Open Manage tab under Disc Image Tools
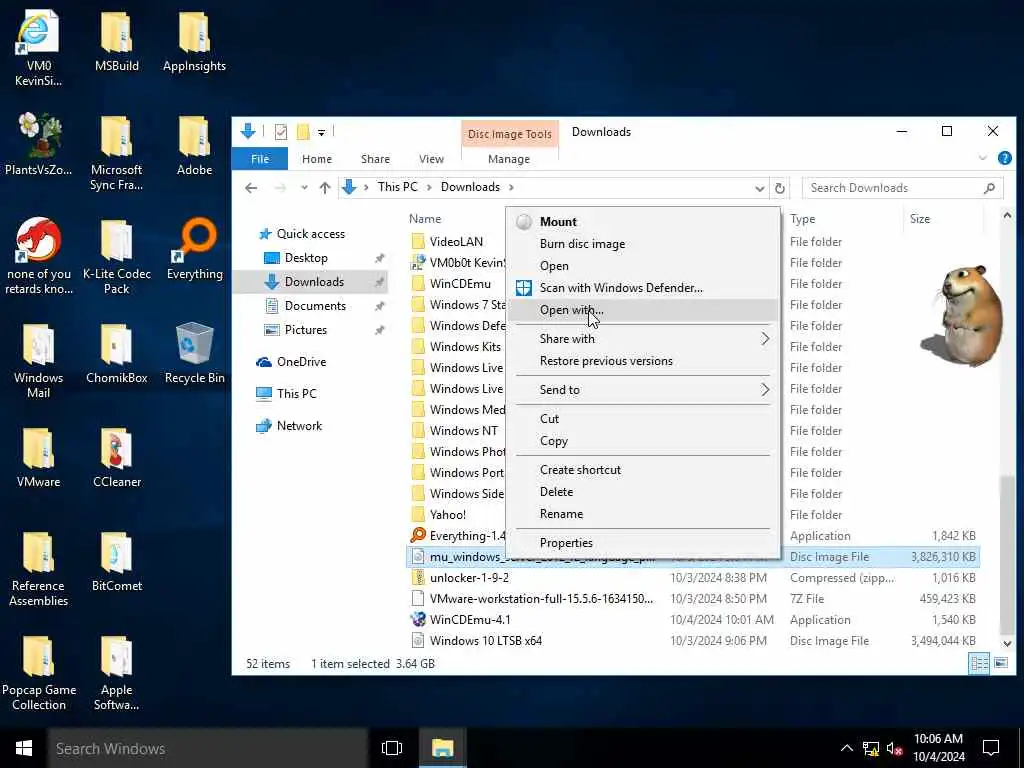This screenshot has width=1024, height=768. click(x=509, y=159)
